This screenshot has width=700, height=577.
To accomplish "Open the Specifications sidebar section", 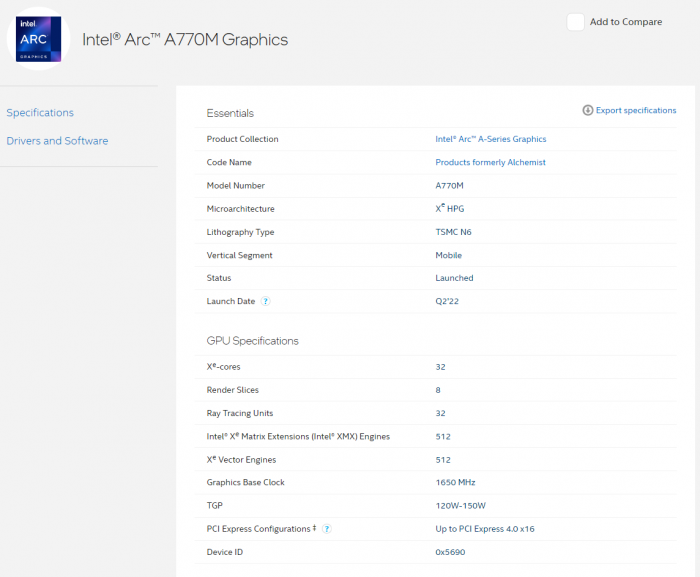I will pos(40,113).
